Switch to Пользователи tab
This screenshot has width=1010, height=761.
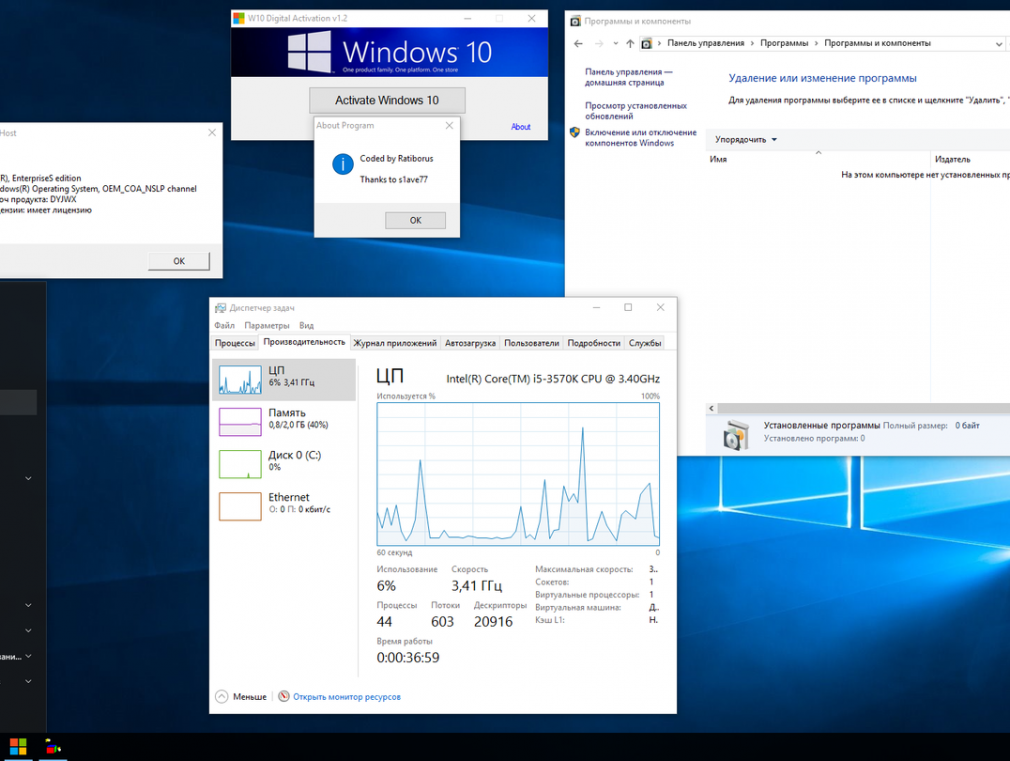coord(531,343)
